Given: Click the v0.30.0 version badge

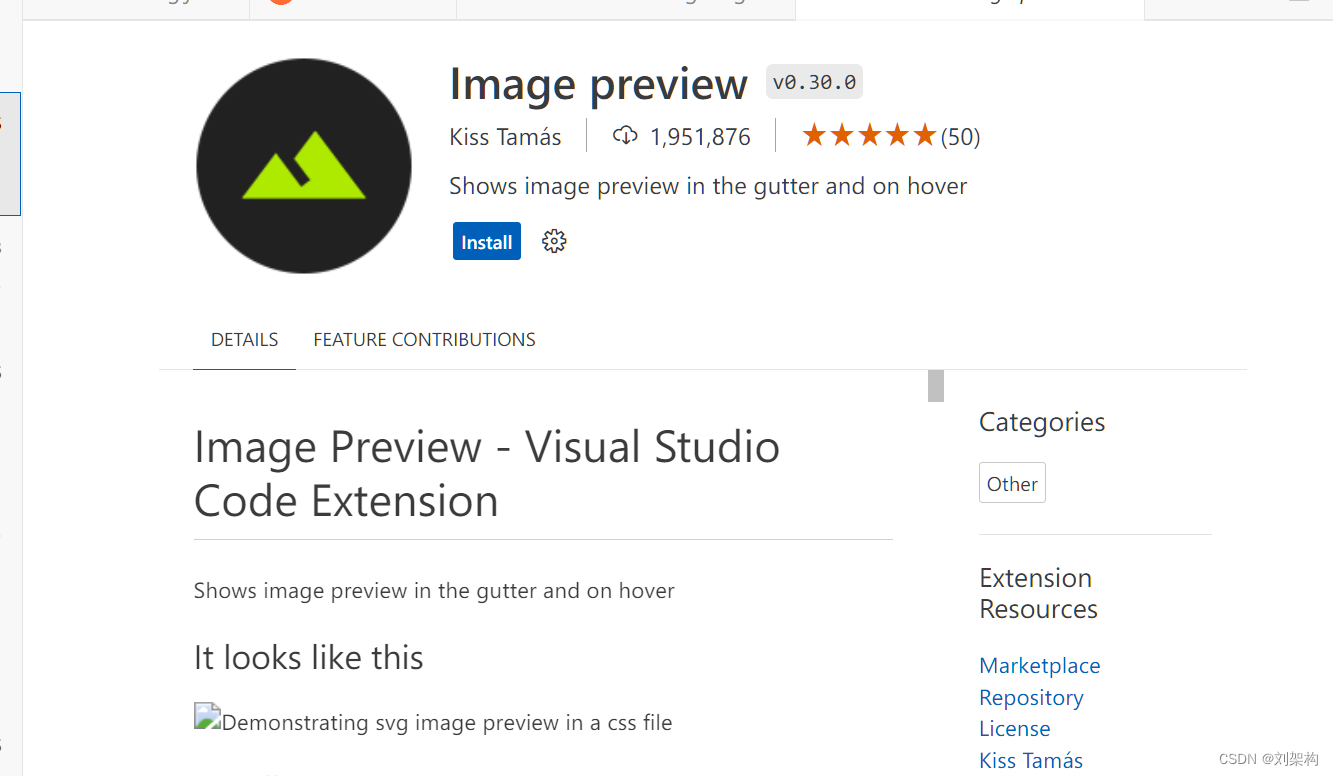Looking at the screenshot, I should pos(814,82).
